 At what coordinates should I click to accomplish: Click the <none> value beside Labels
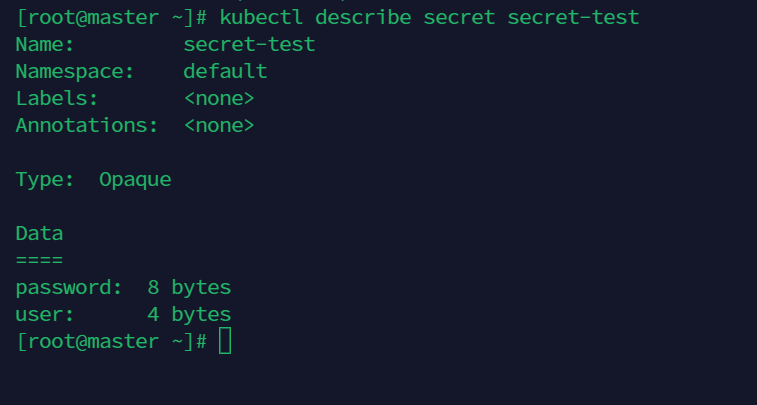(x=219, y=99)
